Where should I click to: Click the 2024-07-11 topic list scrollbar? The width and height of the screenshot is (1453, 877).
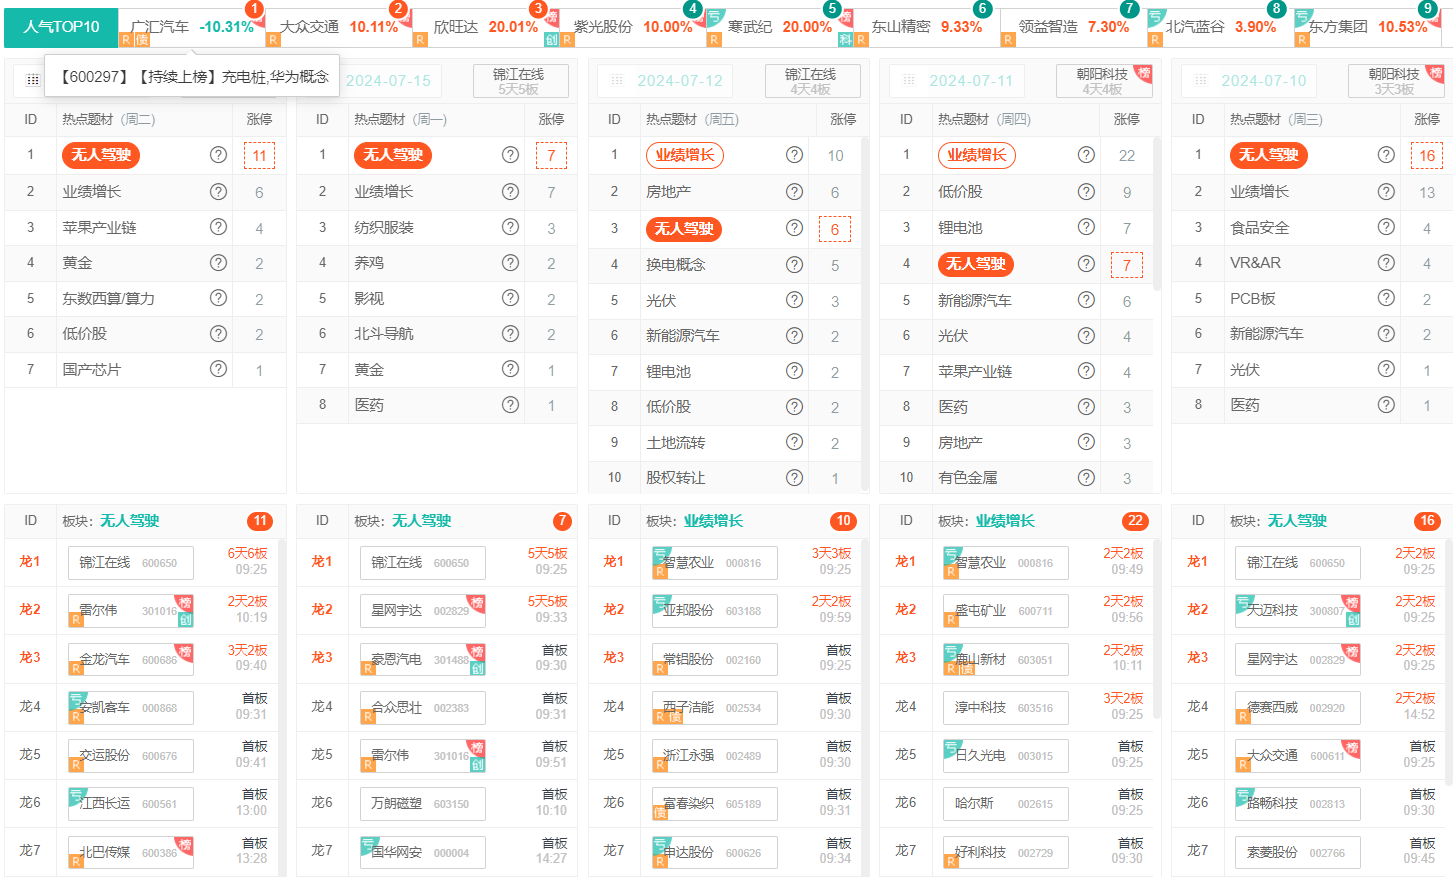pyautogui.click(x=1157, y=215)
